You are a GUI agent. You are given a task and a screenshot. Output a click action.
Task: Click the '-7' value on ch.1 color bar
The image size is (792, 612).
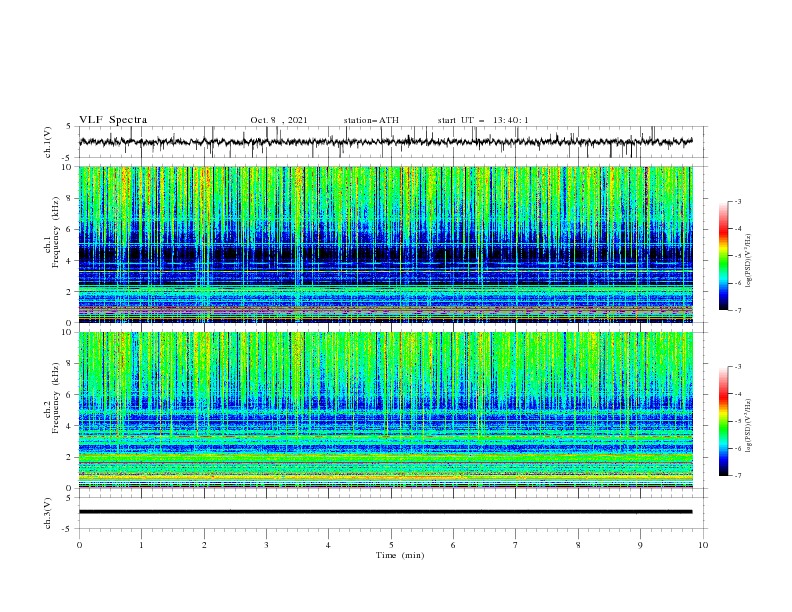pyautogui.click(x=738, y=310)
